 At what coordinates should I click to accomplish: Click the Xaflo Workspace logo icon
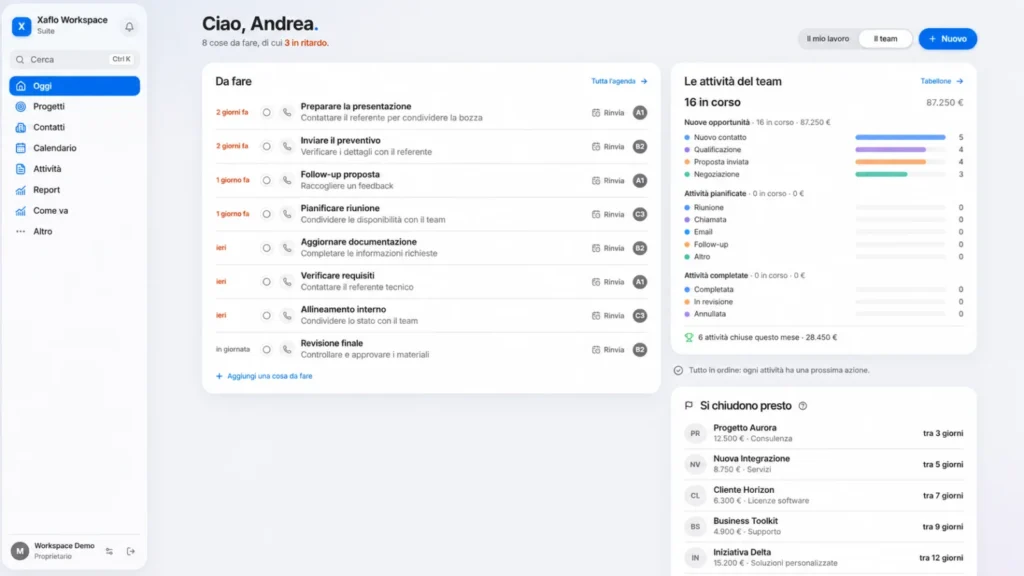(22, 26)
